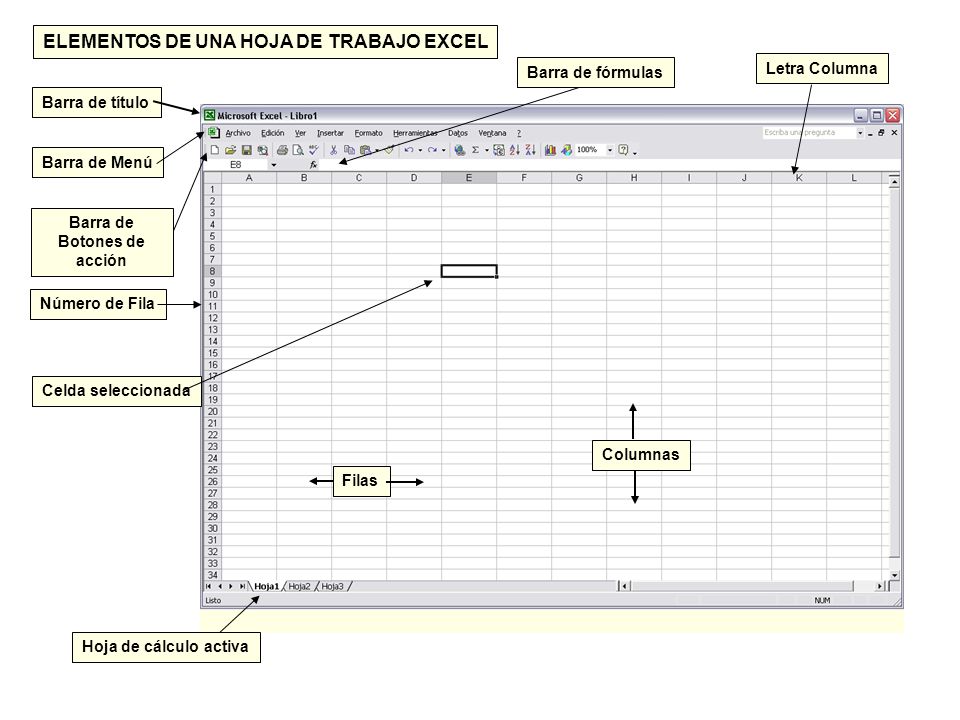The image size is (960, 720).
Task: Click the 'Listo' status bar text
Action: tap(213, 601)
